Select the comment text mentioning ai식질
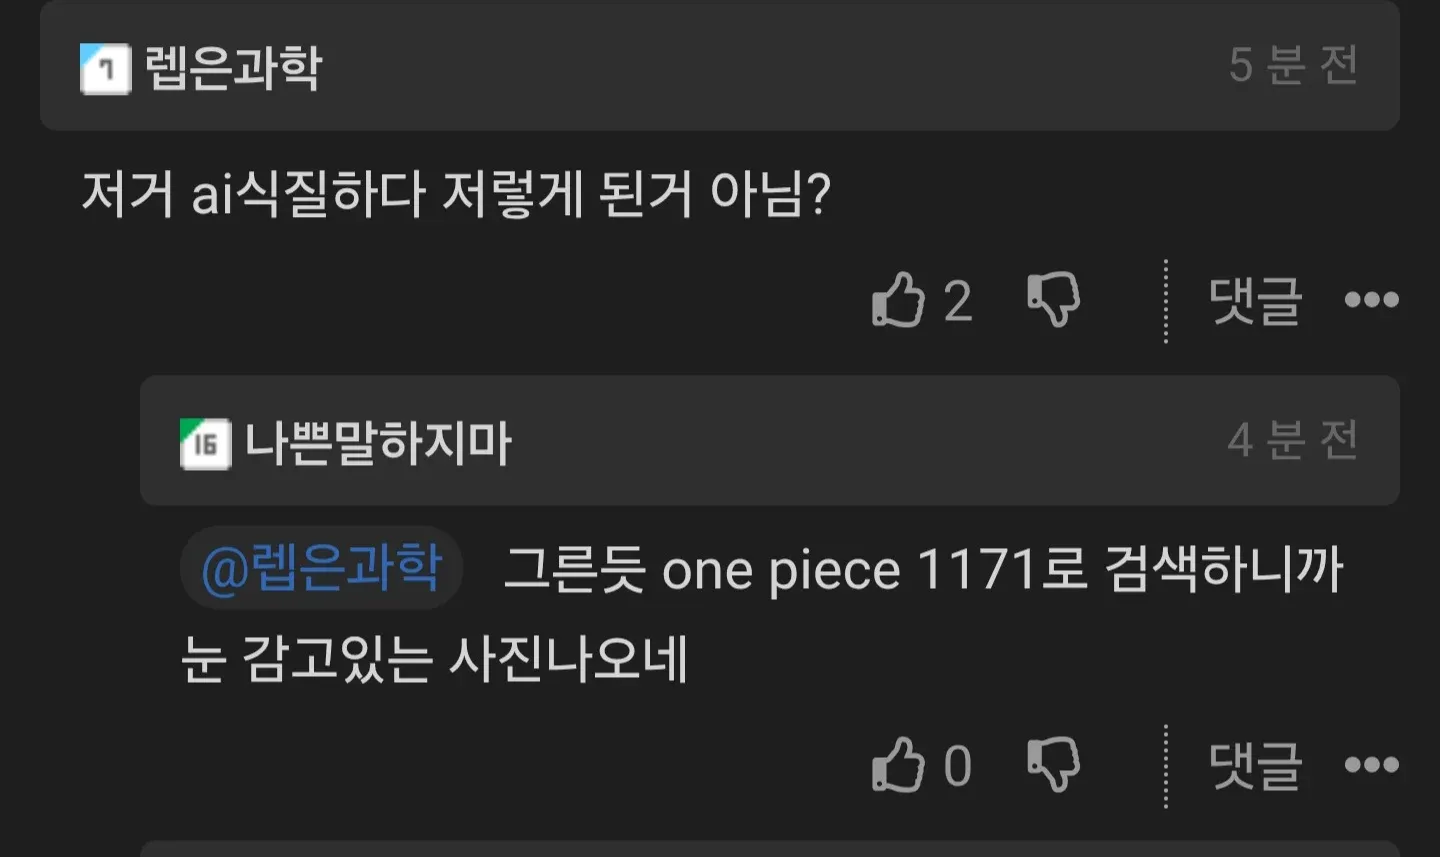Image resolution: width=1440 pixels, height=857 pixels. 458,195
